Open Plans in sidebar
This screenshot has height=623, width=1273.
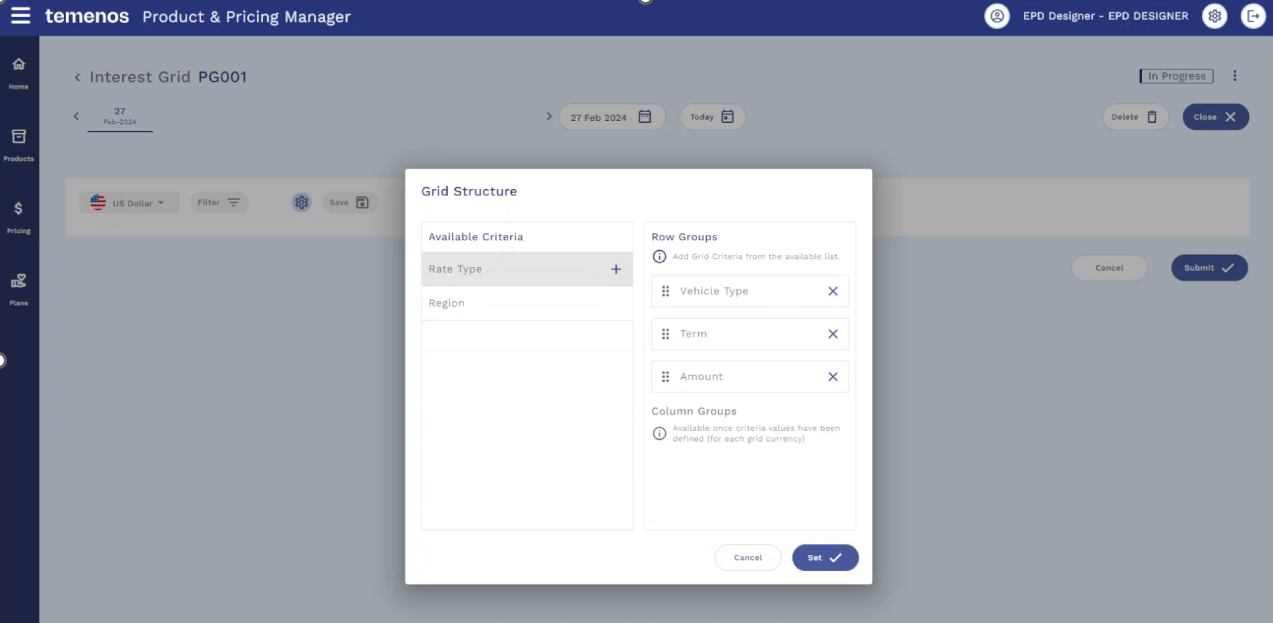[x=18, y=288]
